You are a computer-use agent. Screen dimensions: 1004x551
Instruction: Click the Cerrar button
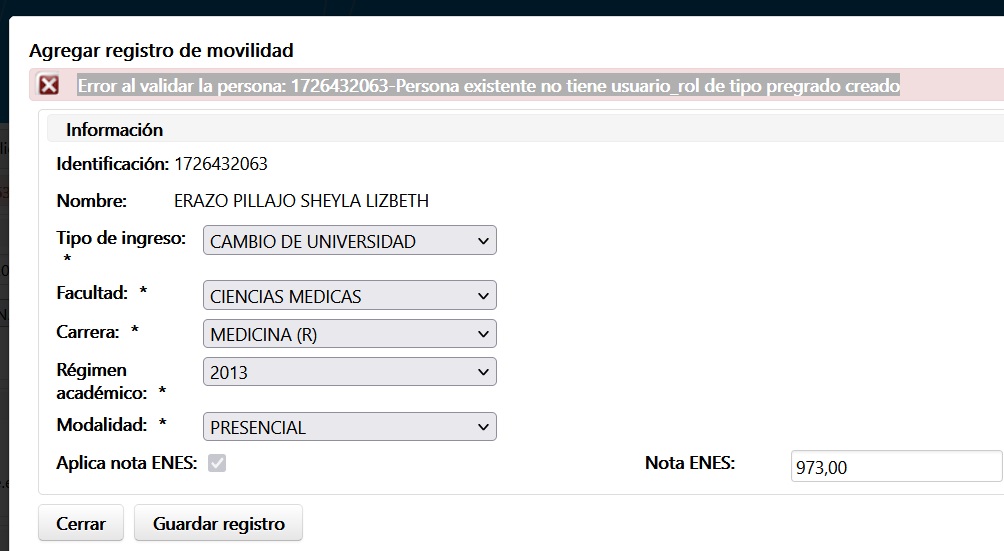[x=81, y=523]
